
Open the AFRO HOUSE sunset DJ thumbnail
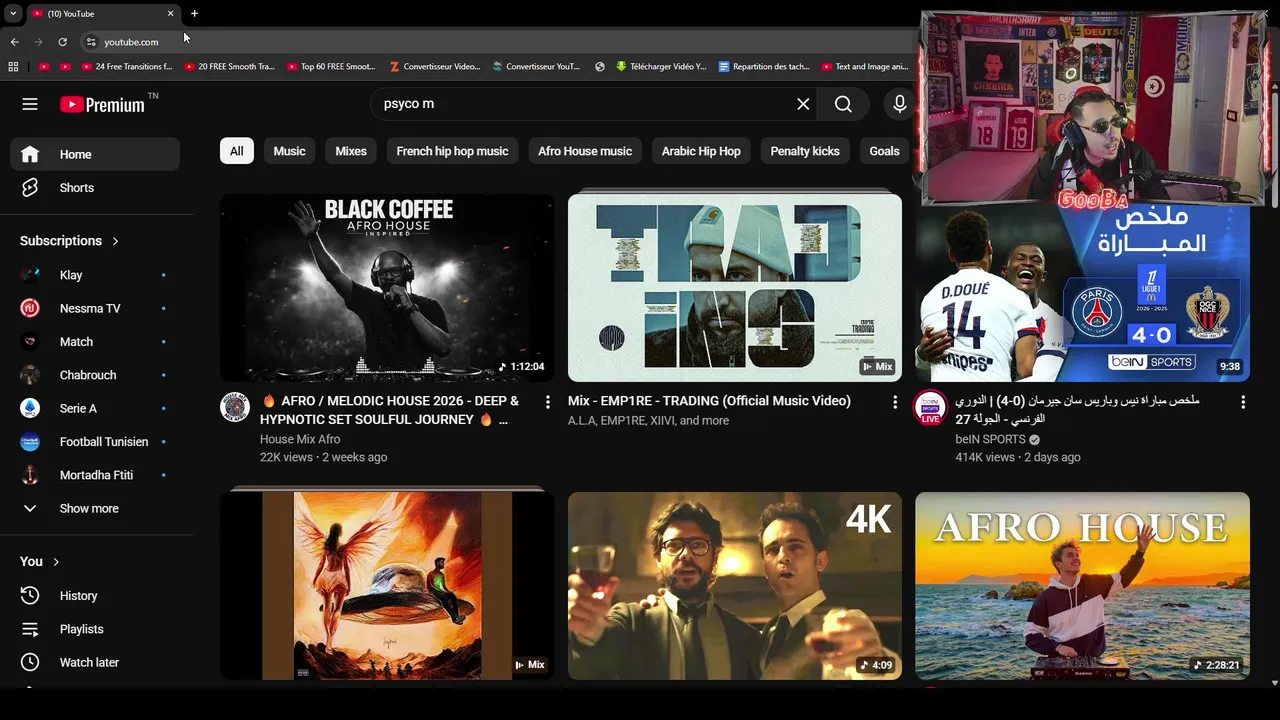point(1082,586)
